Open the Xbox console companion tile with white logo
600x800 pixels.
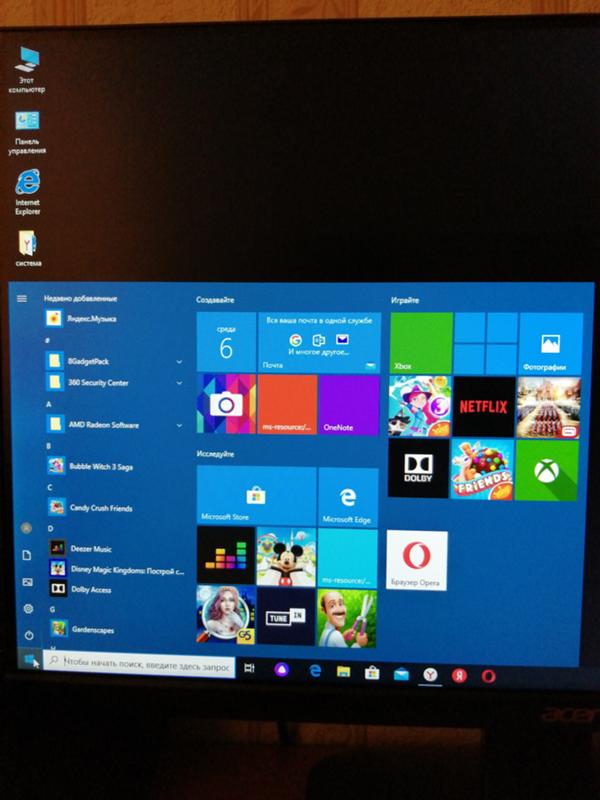point(546,470)
